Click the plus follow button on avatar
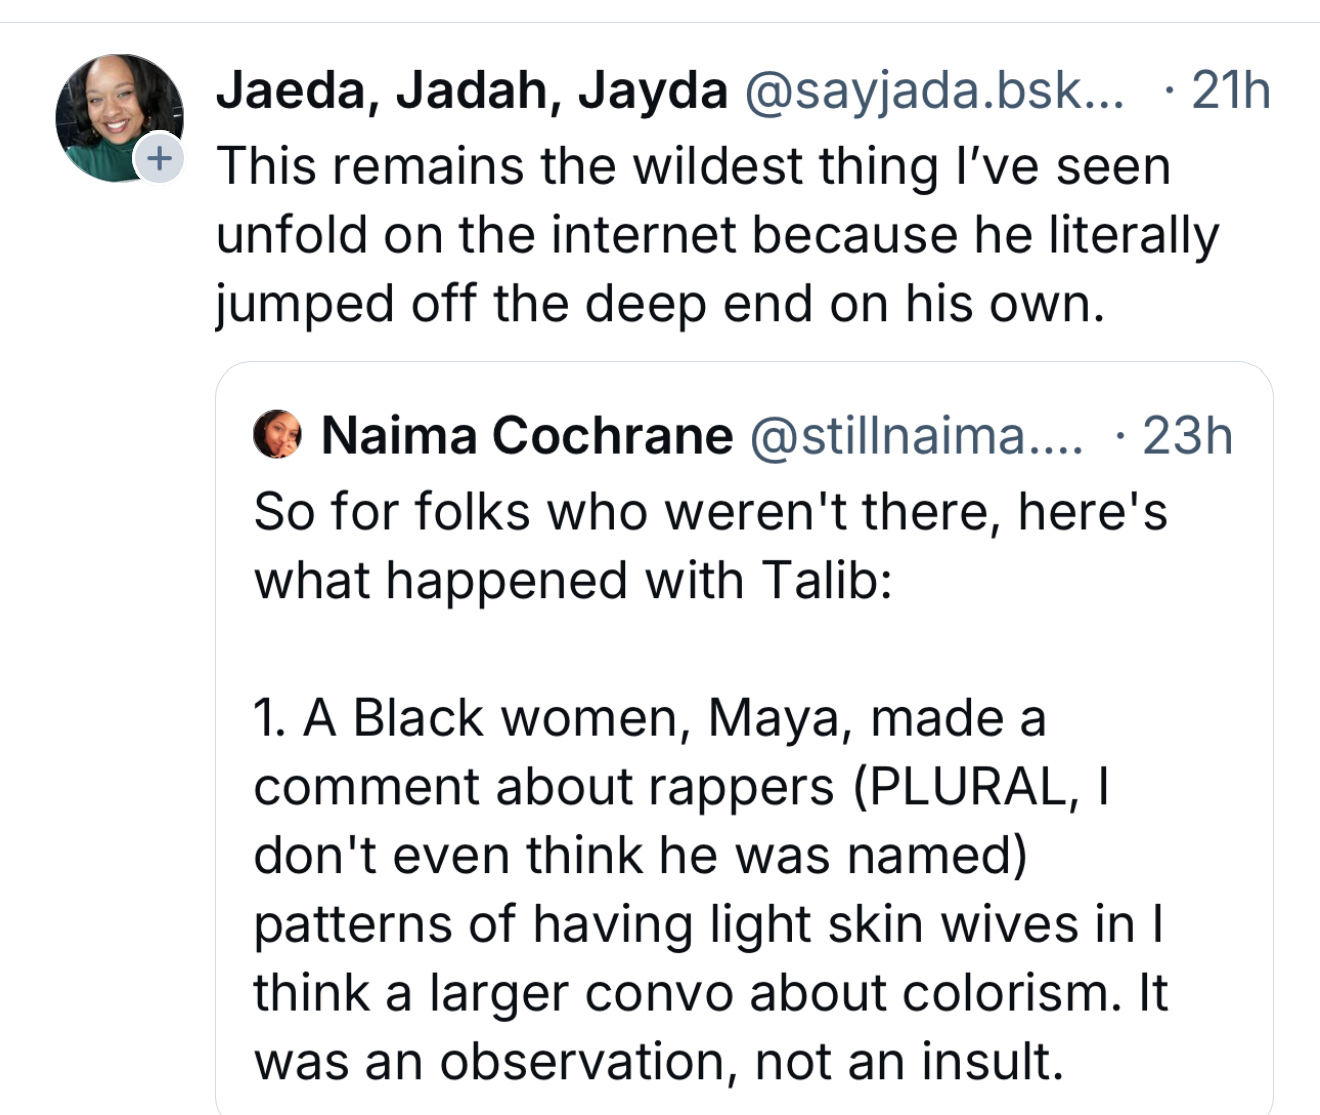This screenshot has height=1115, width=1320. tap(159, 158)
